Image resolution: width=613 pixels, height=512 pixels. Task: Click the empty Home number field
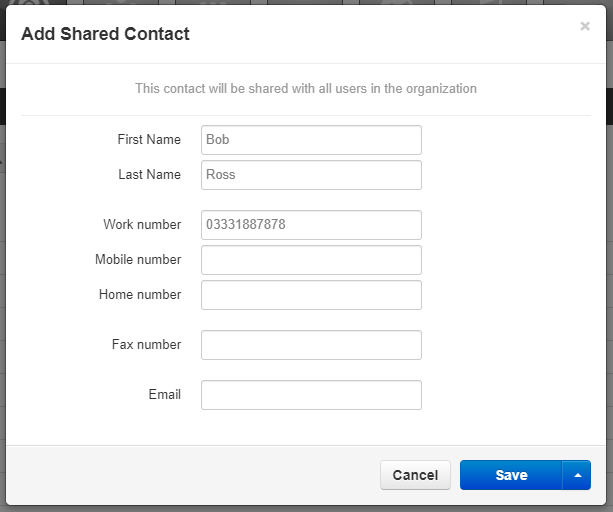point(311,295)
